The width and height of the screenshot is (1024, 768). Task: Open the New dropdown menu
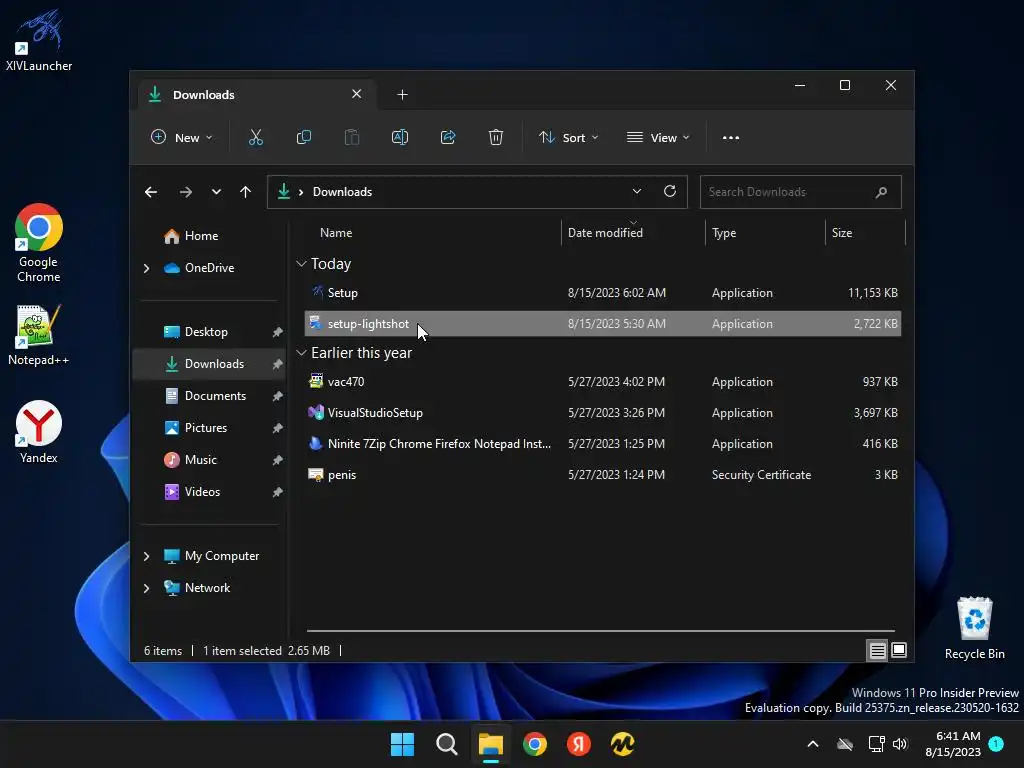[x=182, y=138]
